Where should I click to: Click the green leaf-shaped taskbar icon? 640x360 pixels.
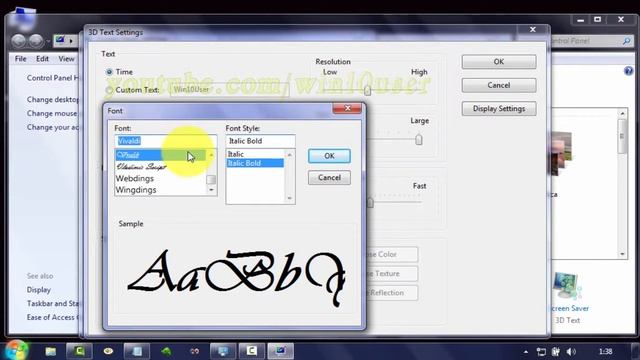tap(166, 351)
